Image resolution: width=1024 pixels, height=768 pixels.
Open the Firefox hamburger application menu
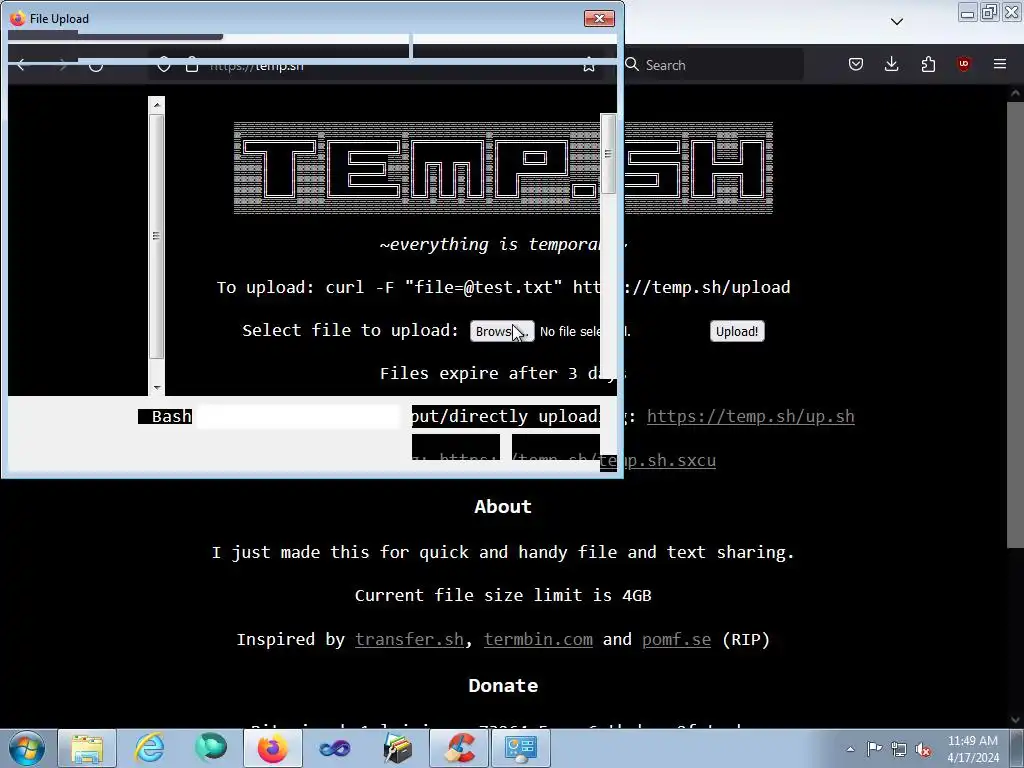tap(1000, 64)
